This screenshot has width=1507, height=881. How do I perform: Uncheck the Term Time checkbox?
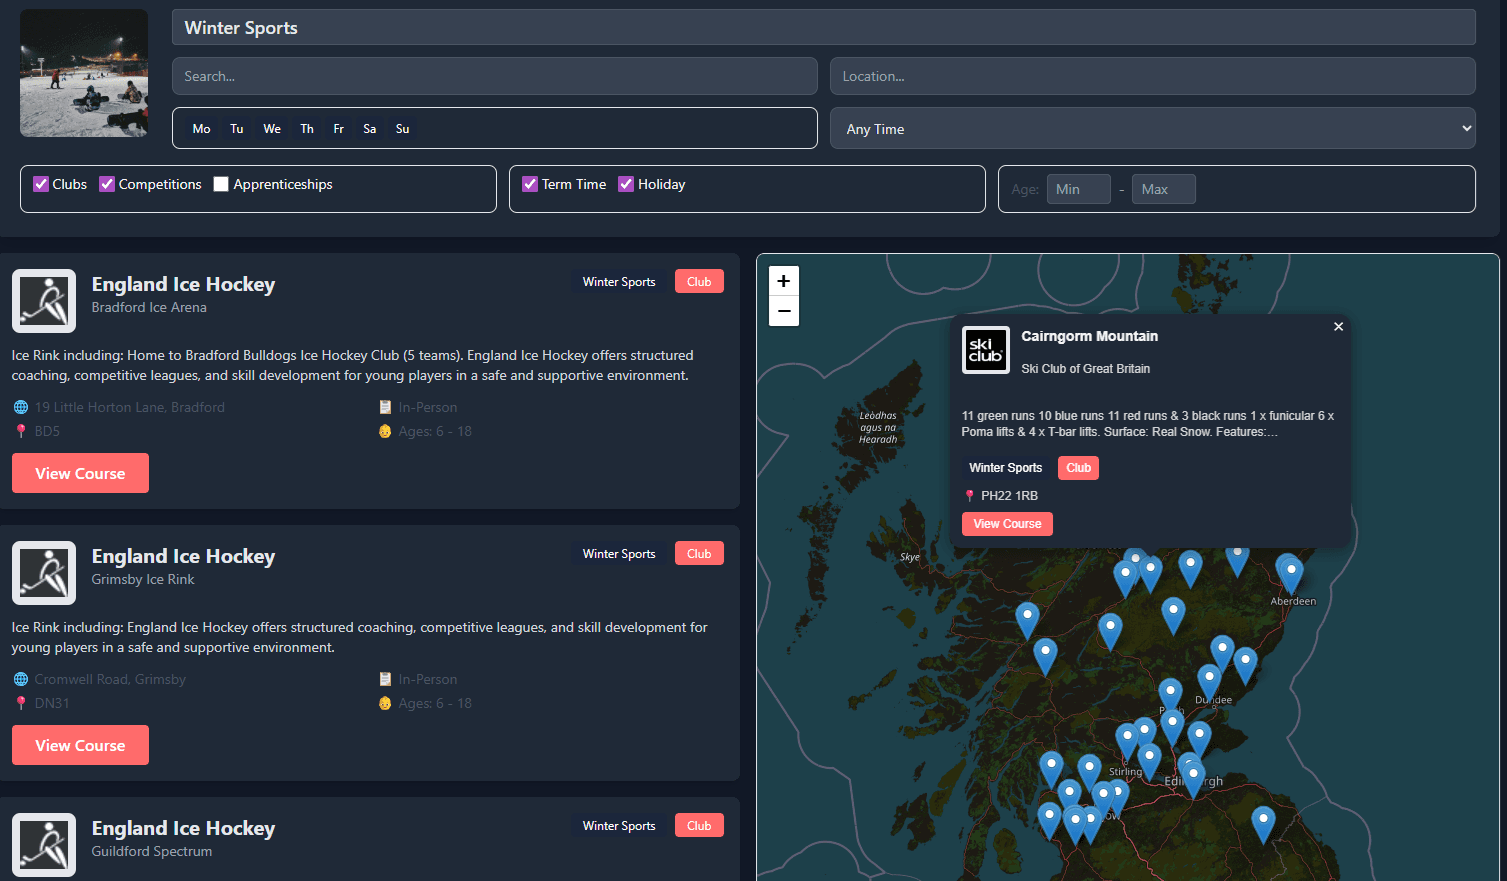530,184
